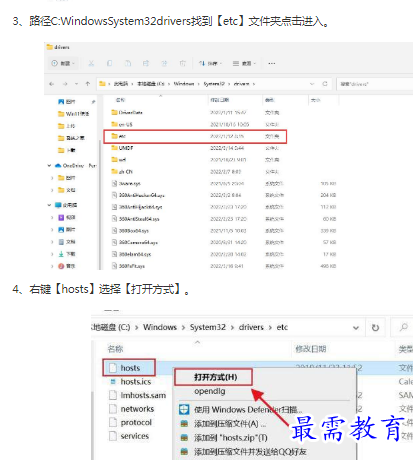Screen dimensions: 413x460
Task: Select the This PC monitor icon
Action: 58,205
